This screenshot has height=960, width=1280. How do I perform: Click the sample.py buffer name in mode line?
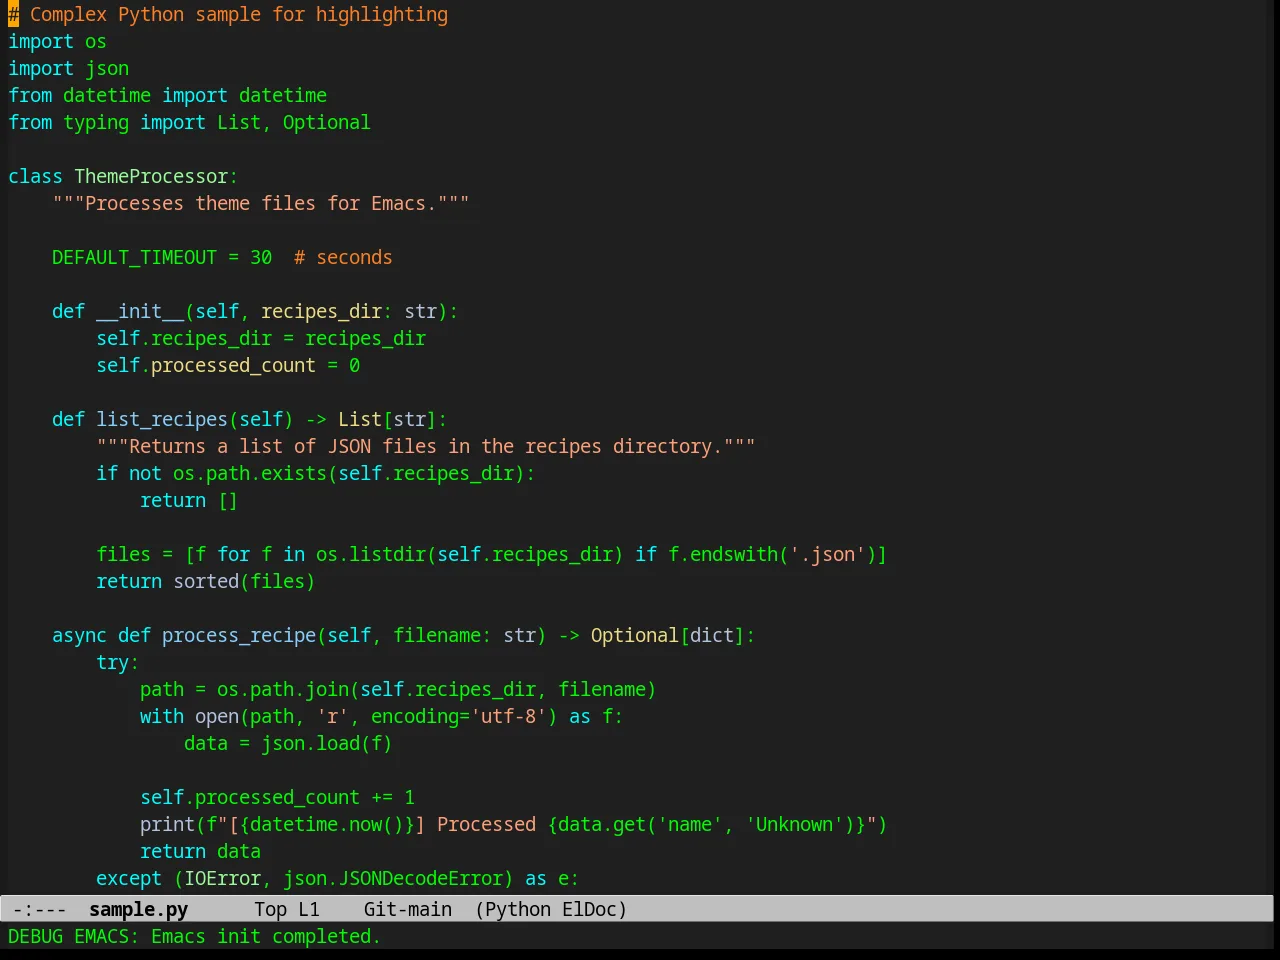click(x=138, y=909)
